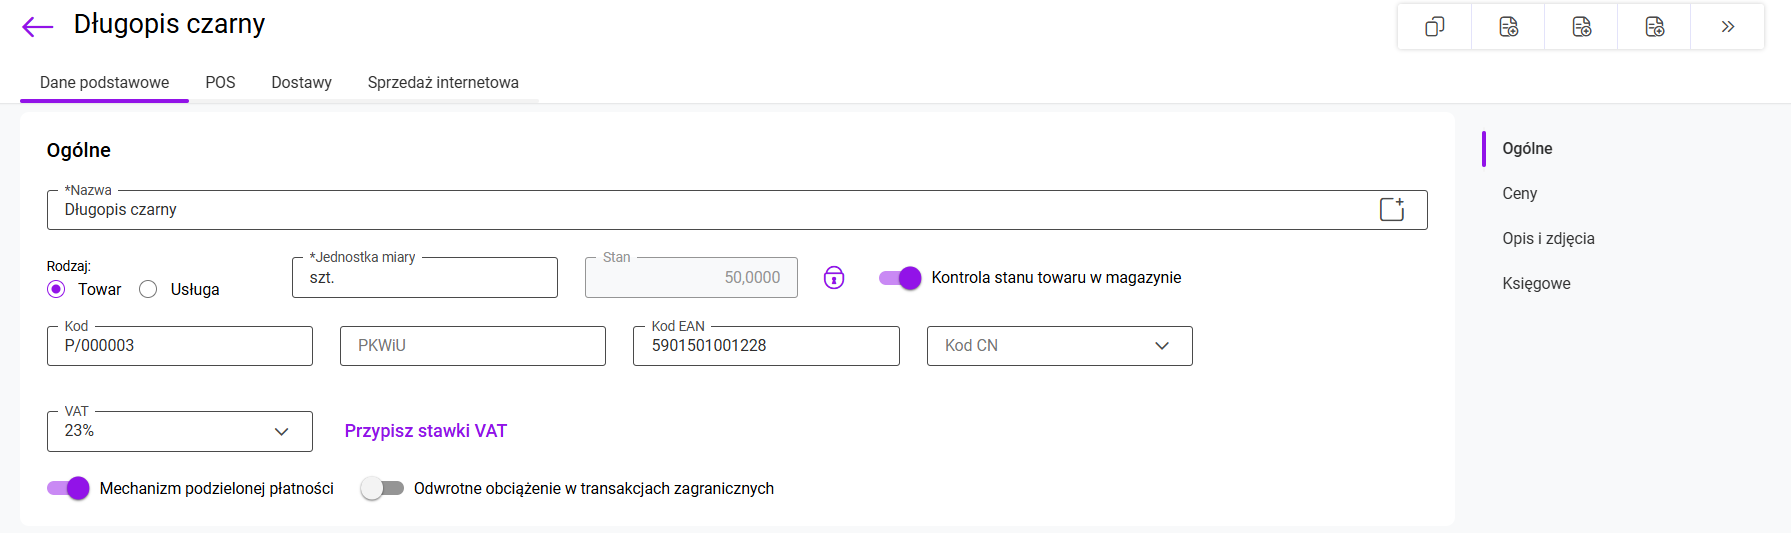Enable Odwrotne obciążenie w transakcjach zagranicznych
The image size is (1791, 533).
tap(382, 488)
